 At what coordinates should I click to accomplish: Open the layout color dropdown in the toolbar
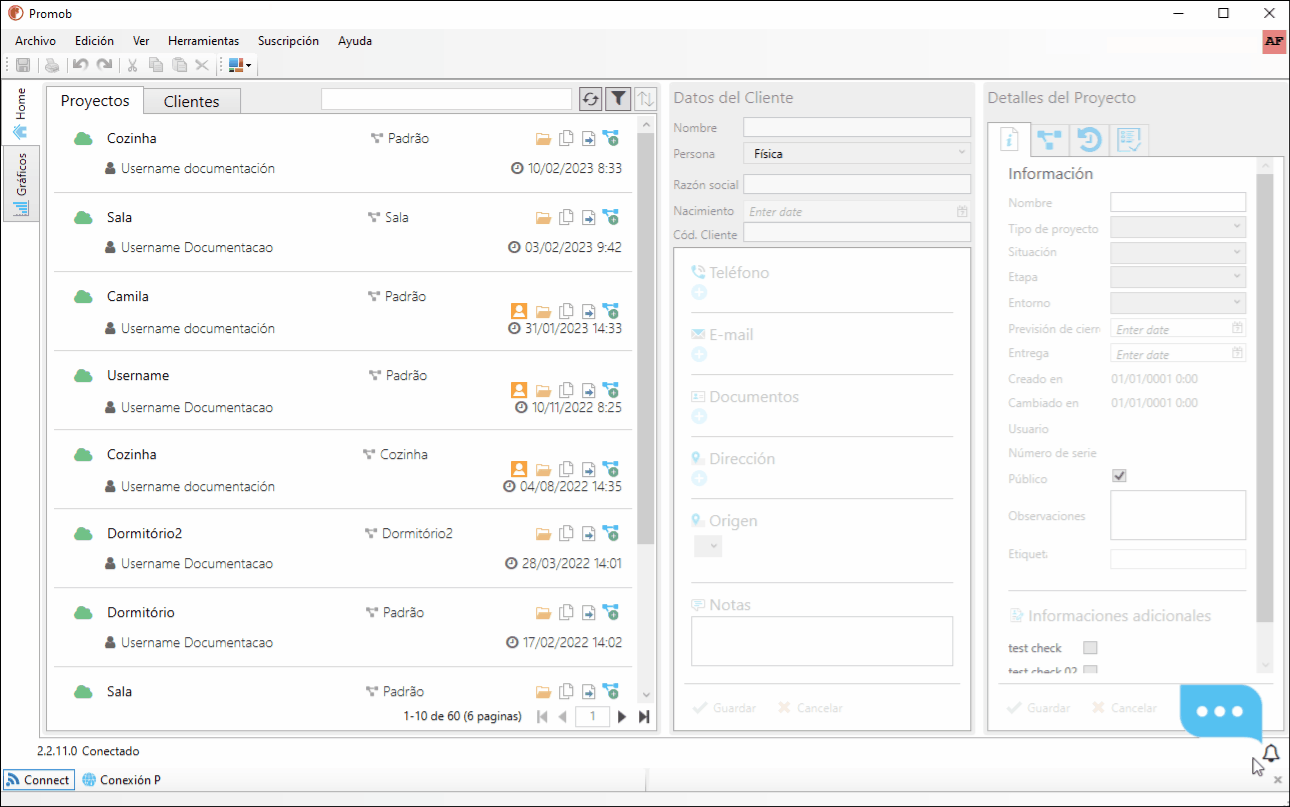pyautogui.click(x=240, y=65)
